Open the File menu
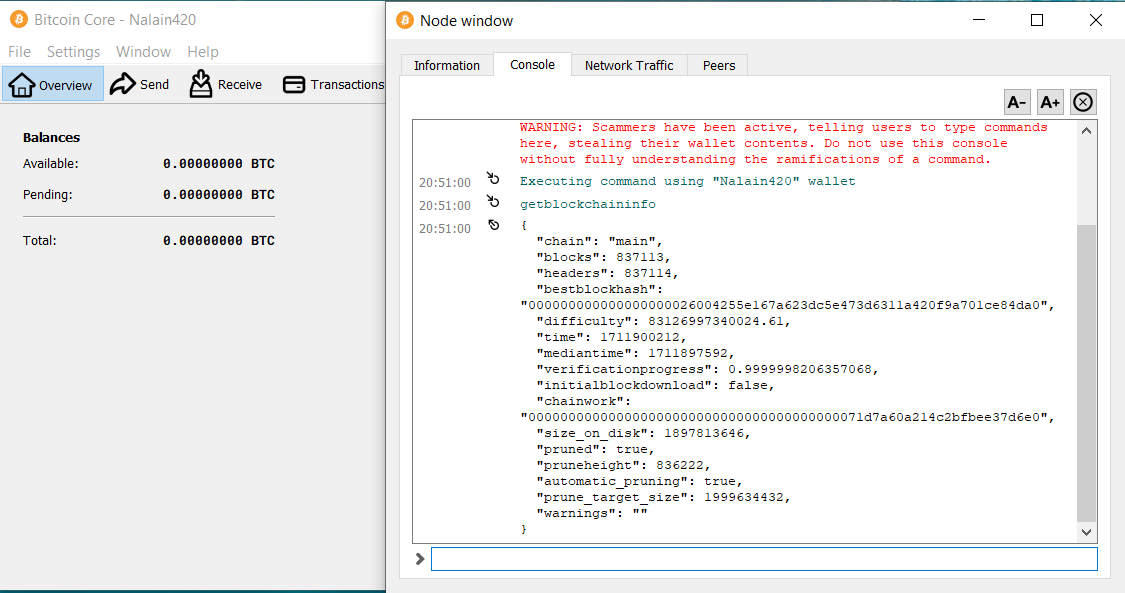The width and height of the screenshot is (1125, 593). coord(19,52)
